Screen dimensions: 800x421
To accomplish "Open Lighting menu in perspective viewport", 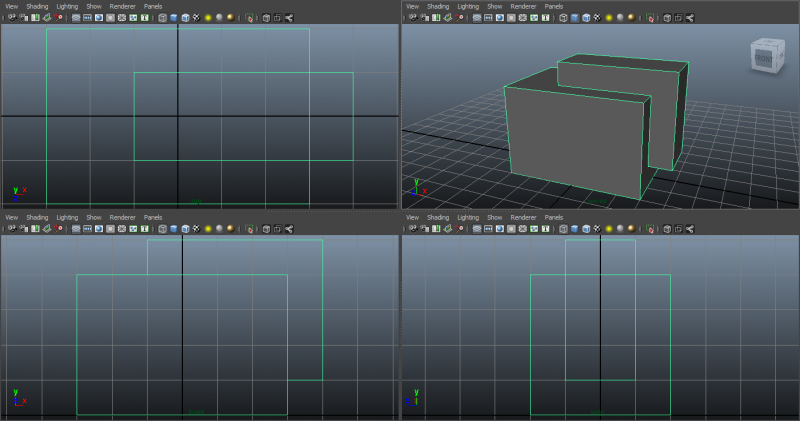I will pos(467,6).
